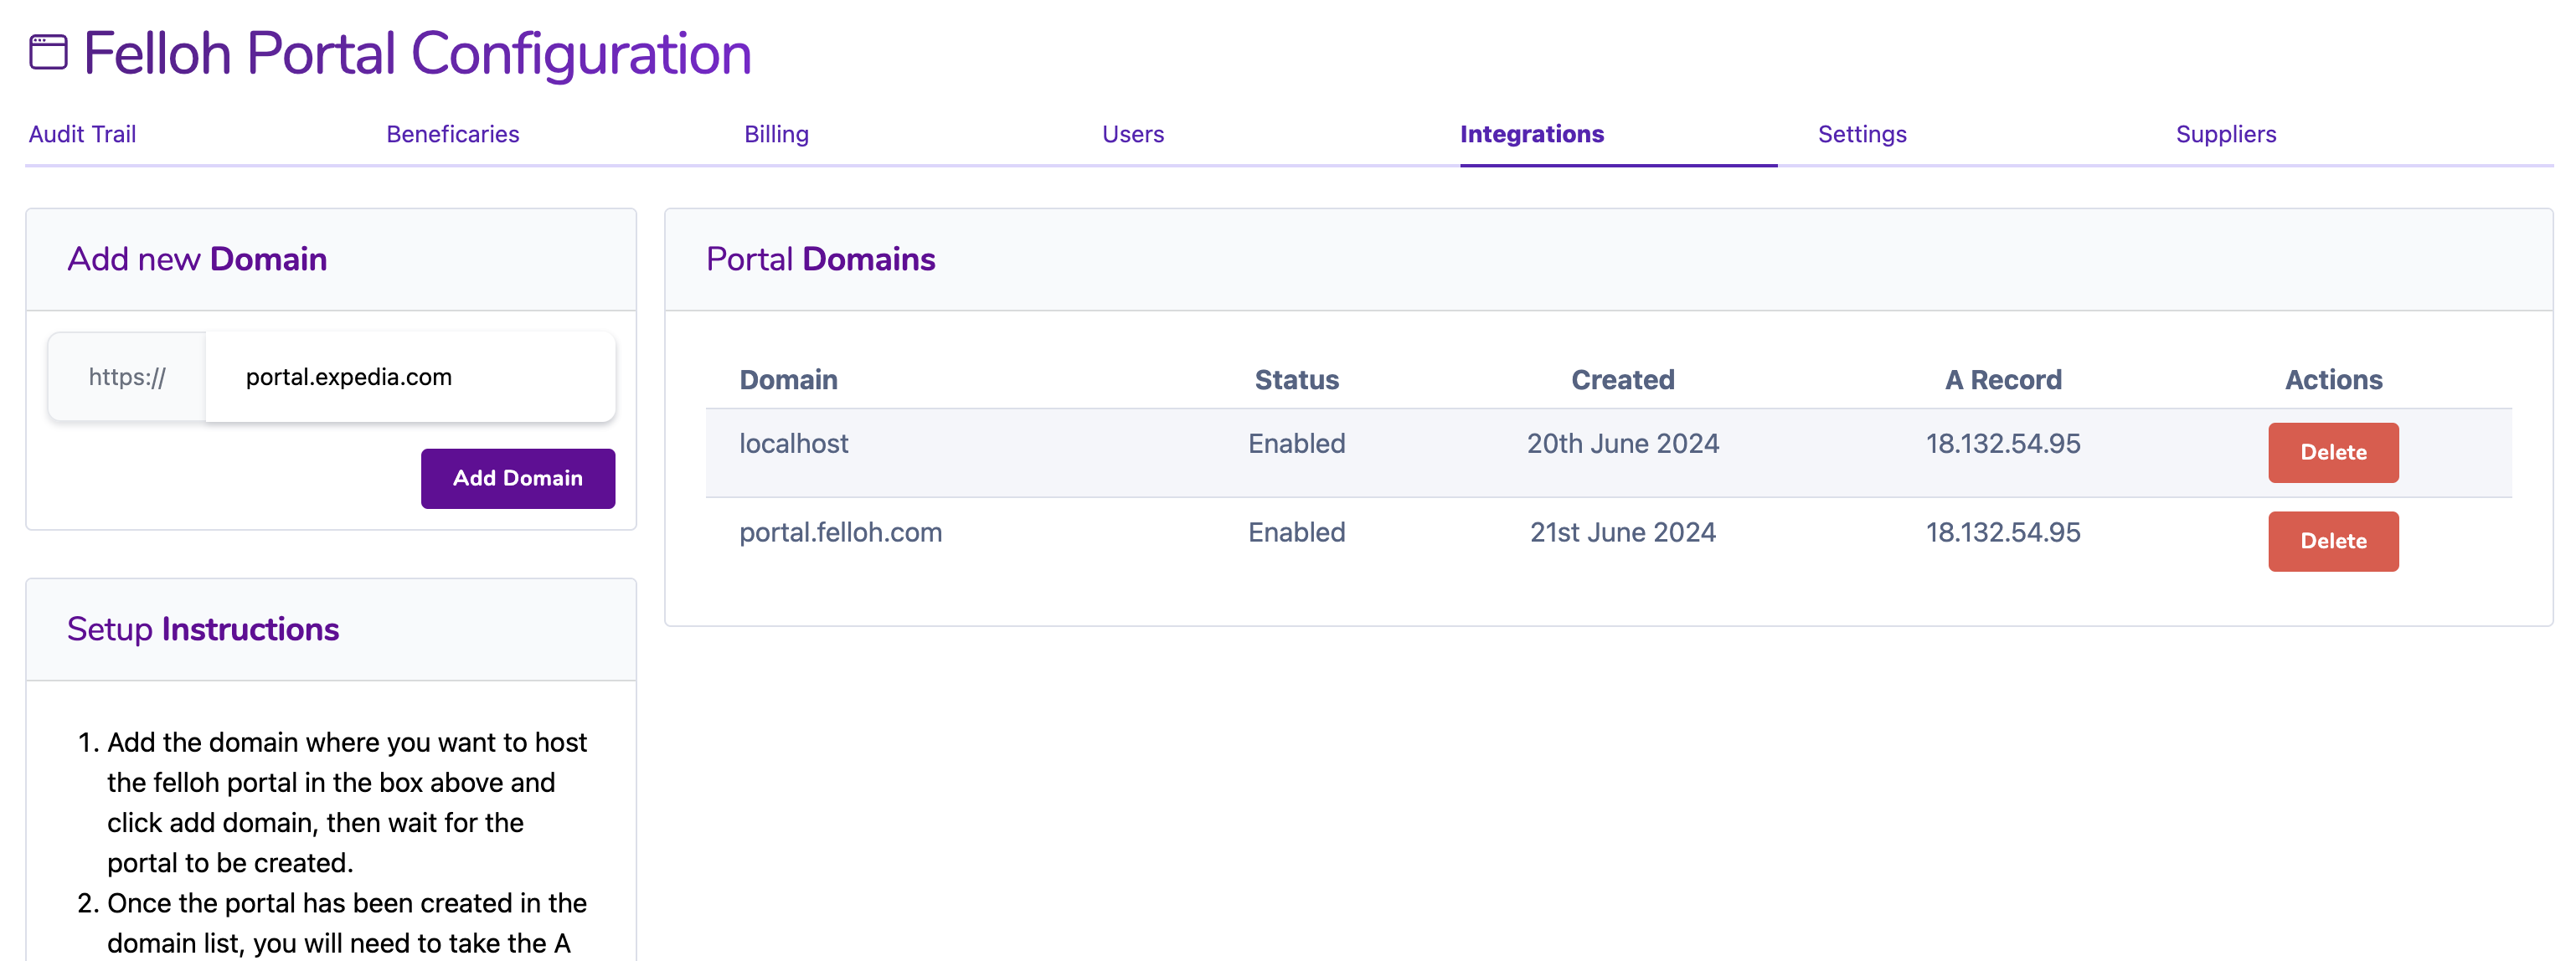Delete the localhost domain
The height and width of the screenshot is (961, 2576).
[x=2333, y=452]
